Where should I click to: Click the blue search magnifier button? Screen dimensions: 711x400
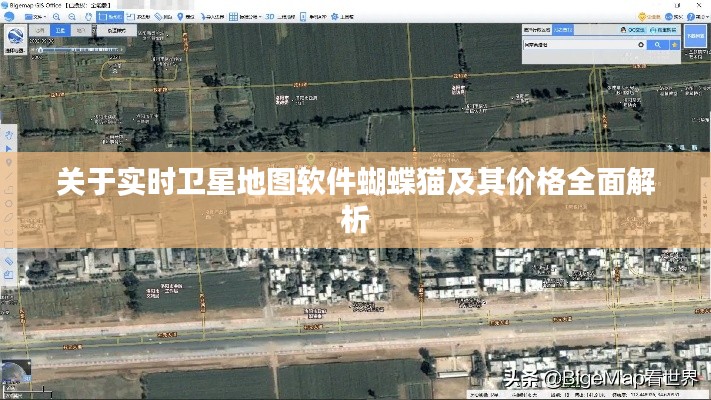pyautogui.click(x=658, y=45)
